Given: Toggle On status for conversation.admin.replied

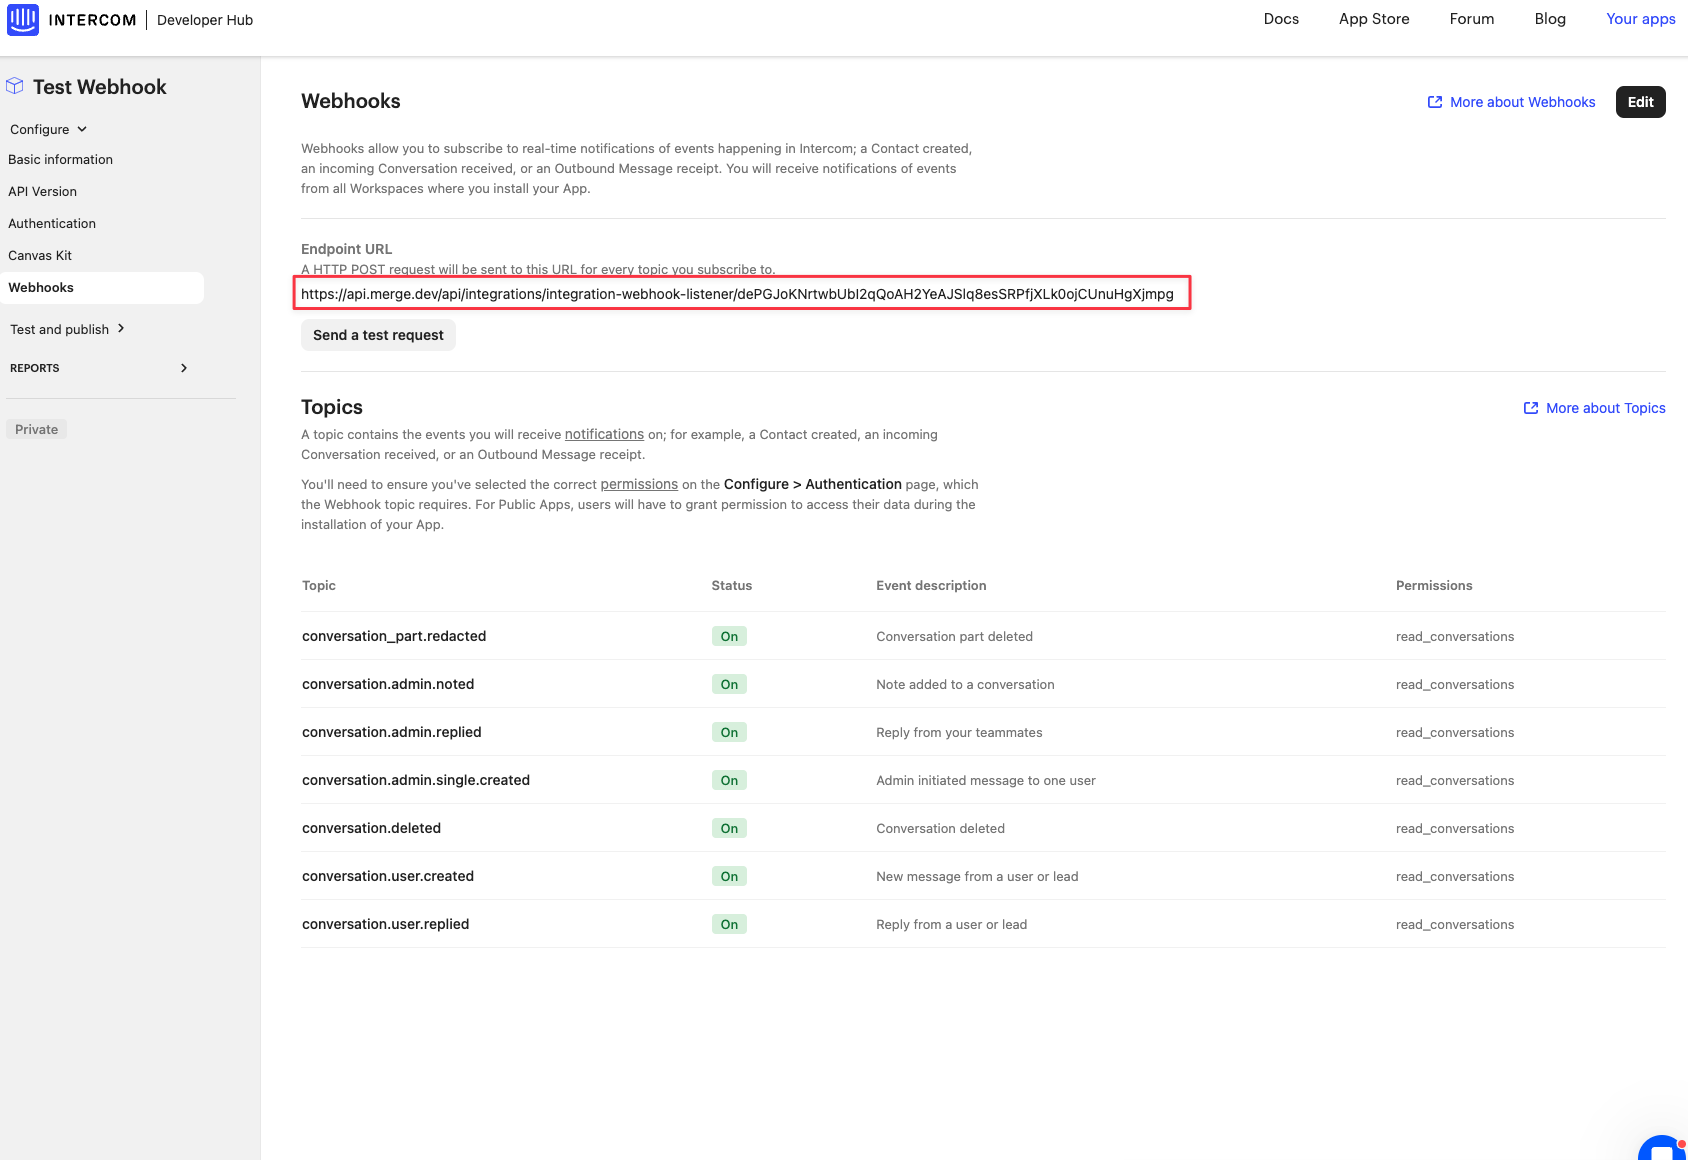Looking at the screenshot, I should (729, 732).
